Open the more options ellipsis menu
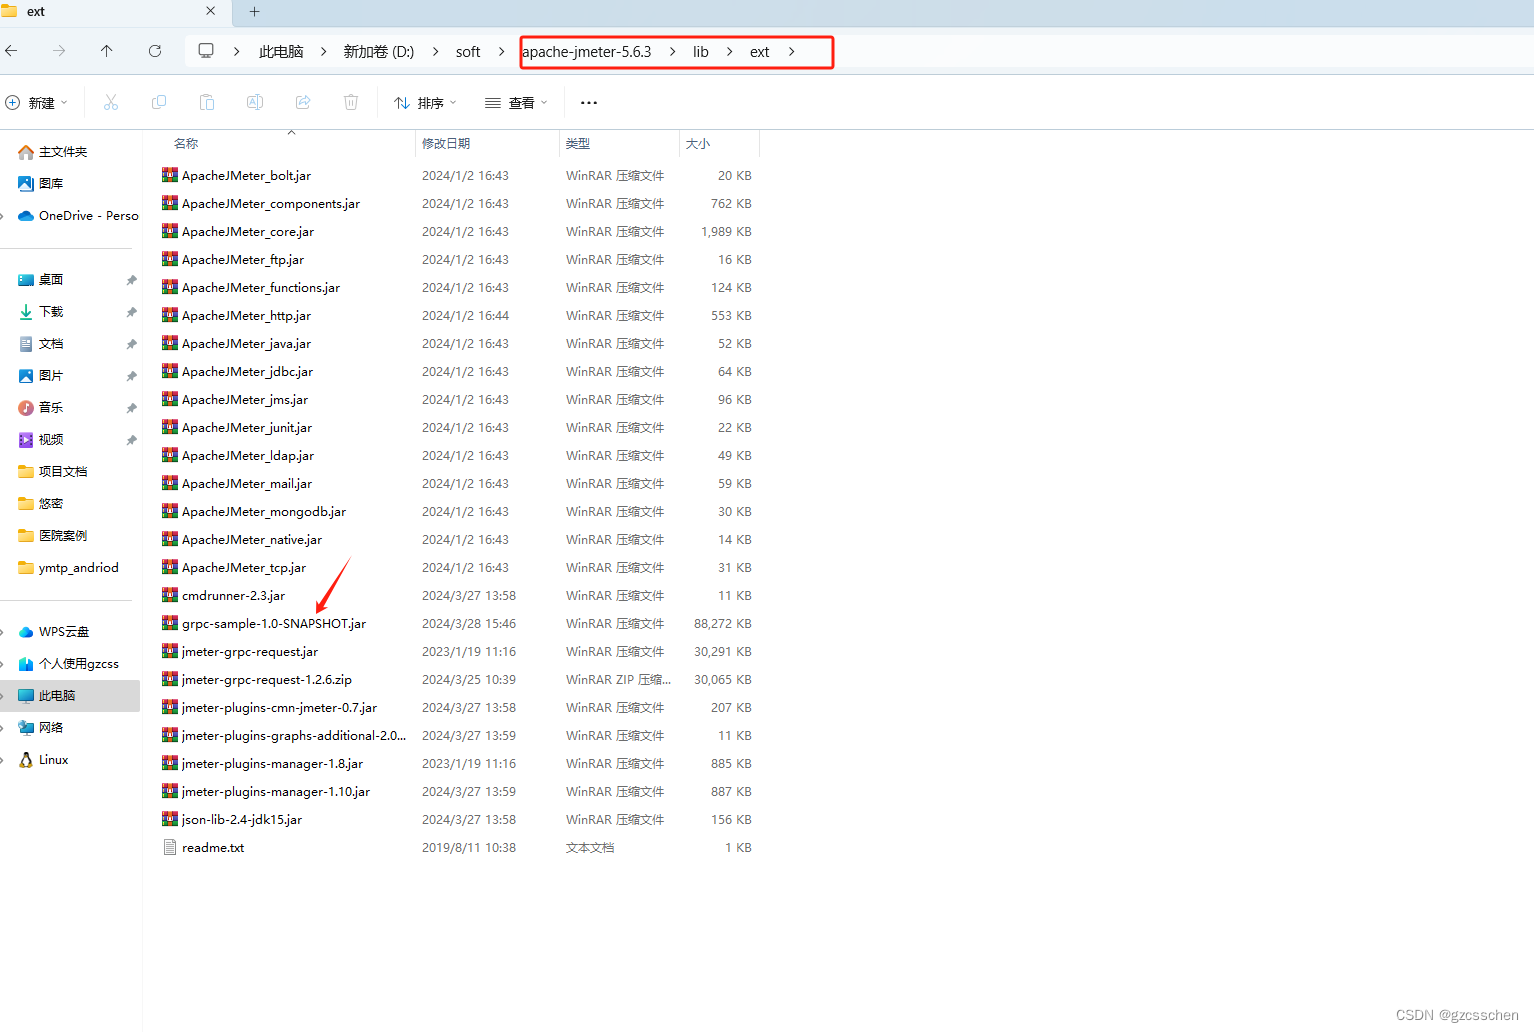 (x=589, y=102)
